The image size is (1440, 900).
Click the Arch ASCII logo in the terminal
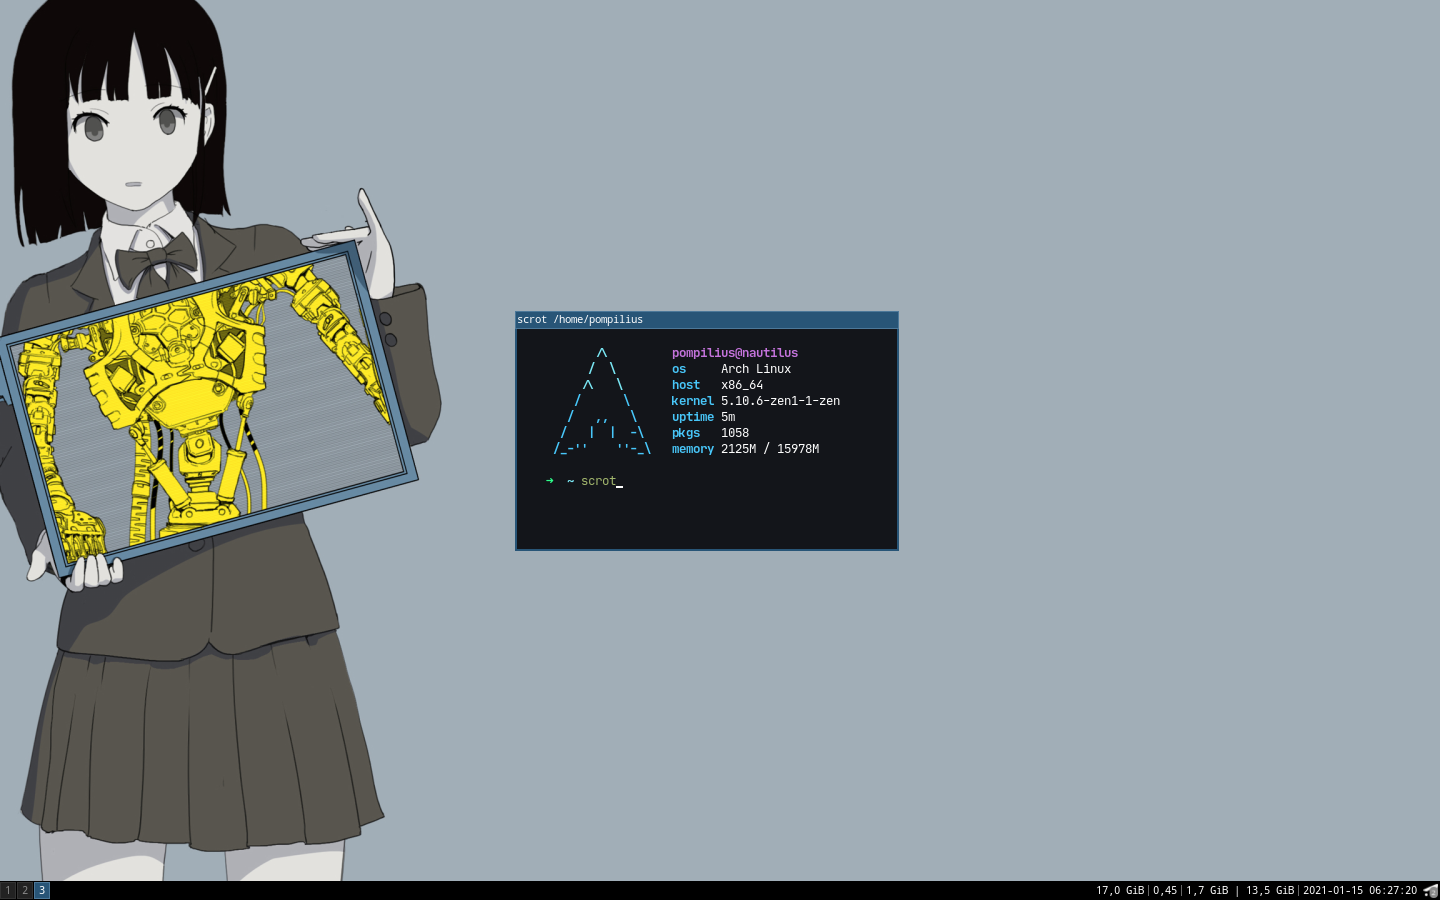pyautogui.click(x=602, y=401)
